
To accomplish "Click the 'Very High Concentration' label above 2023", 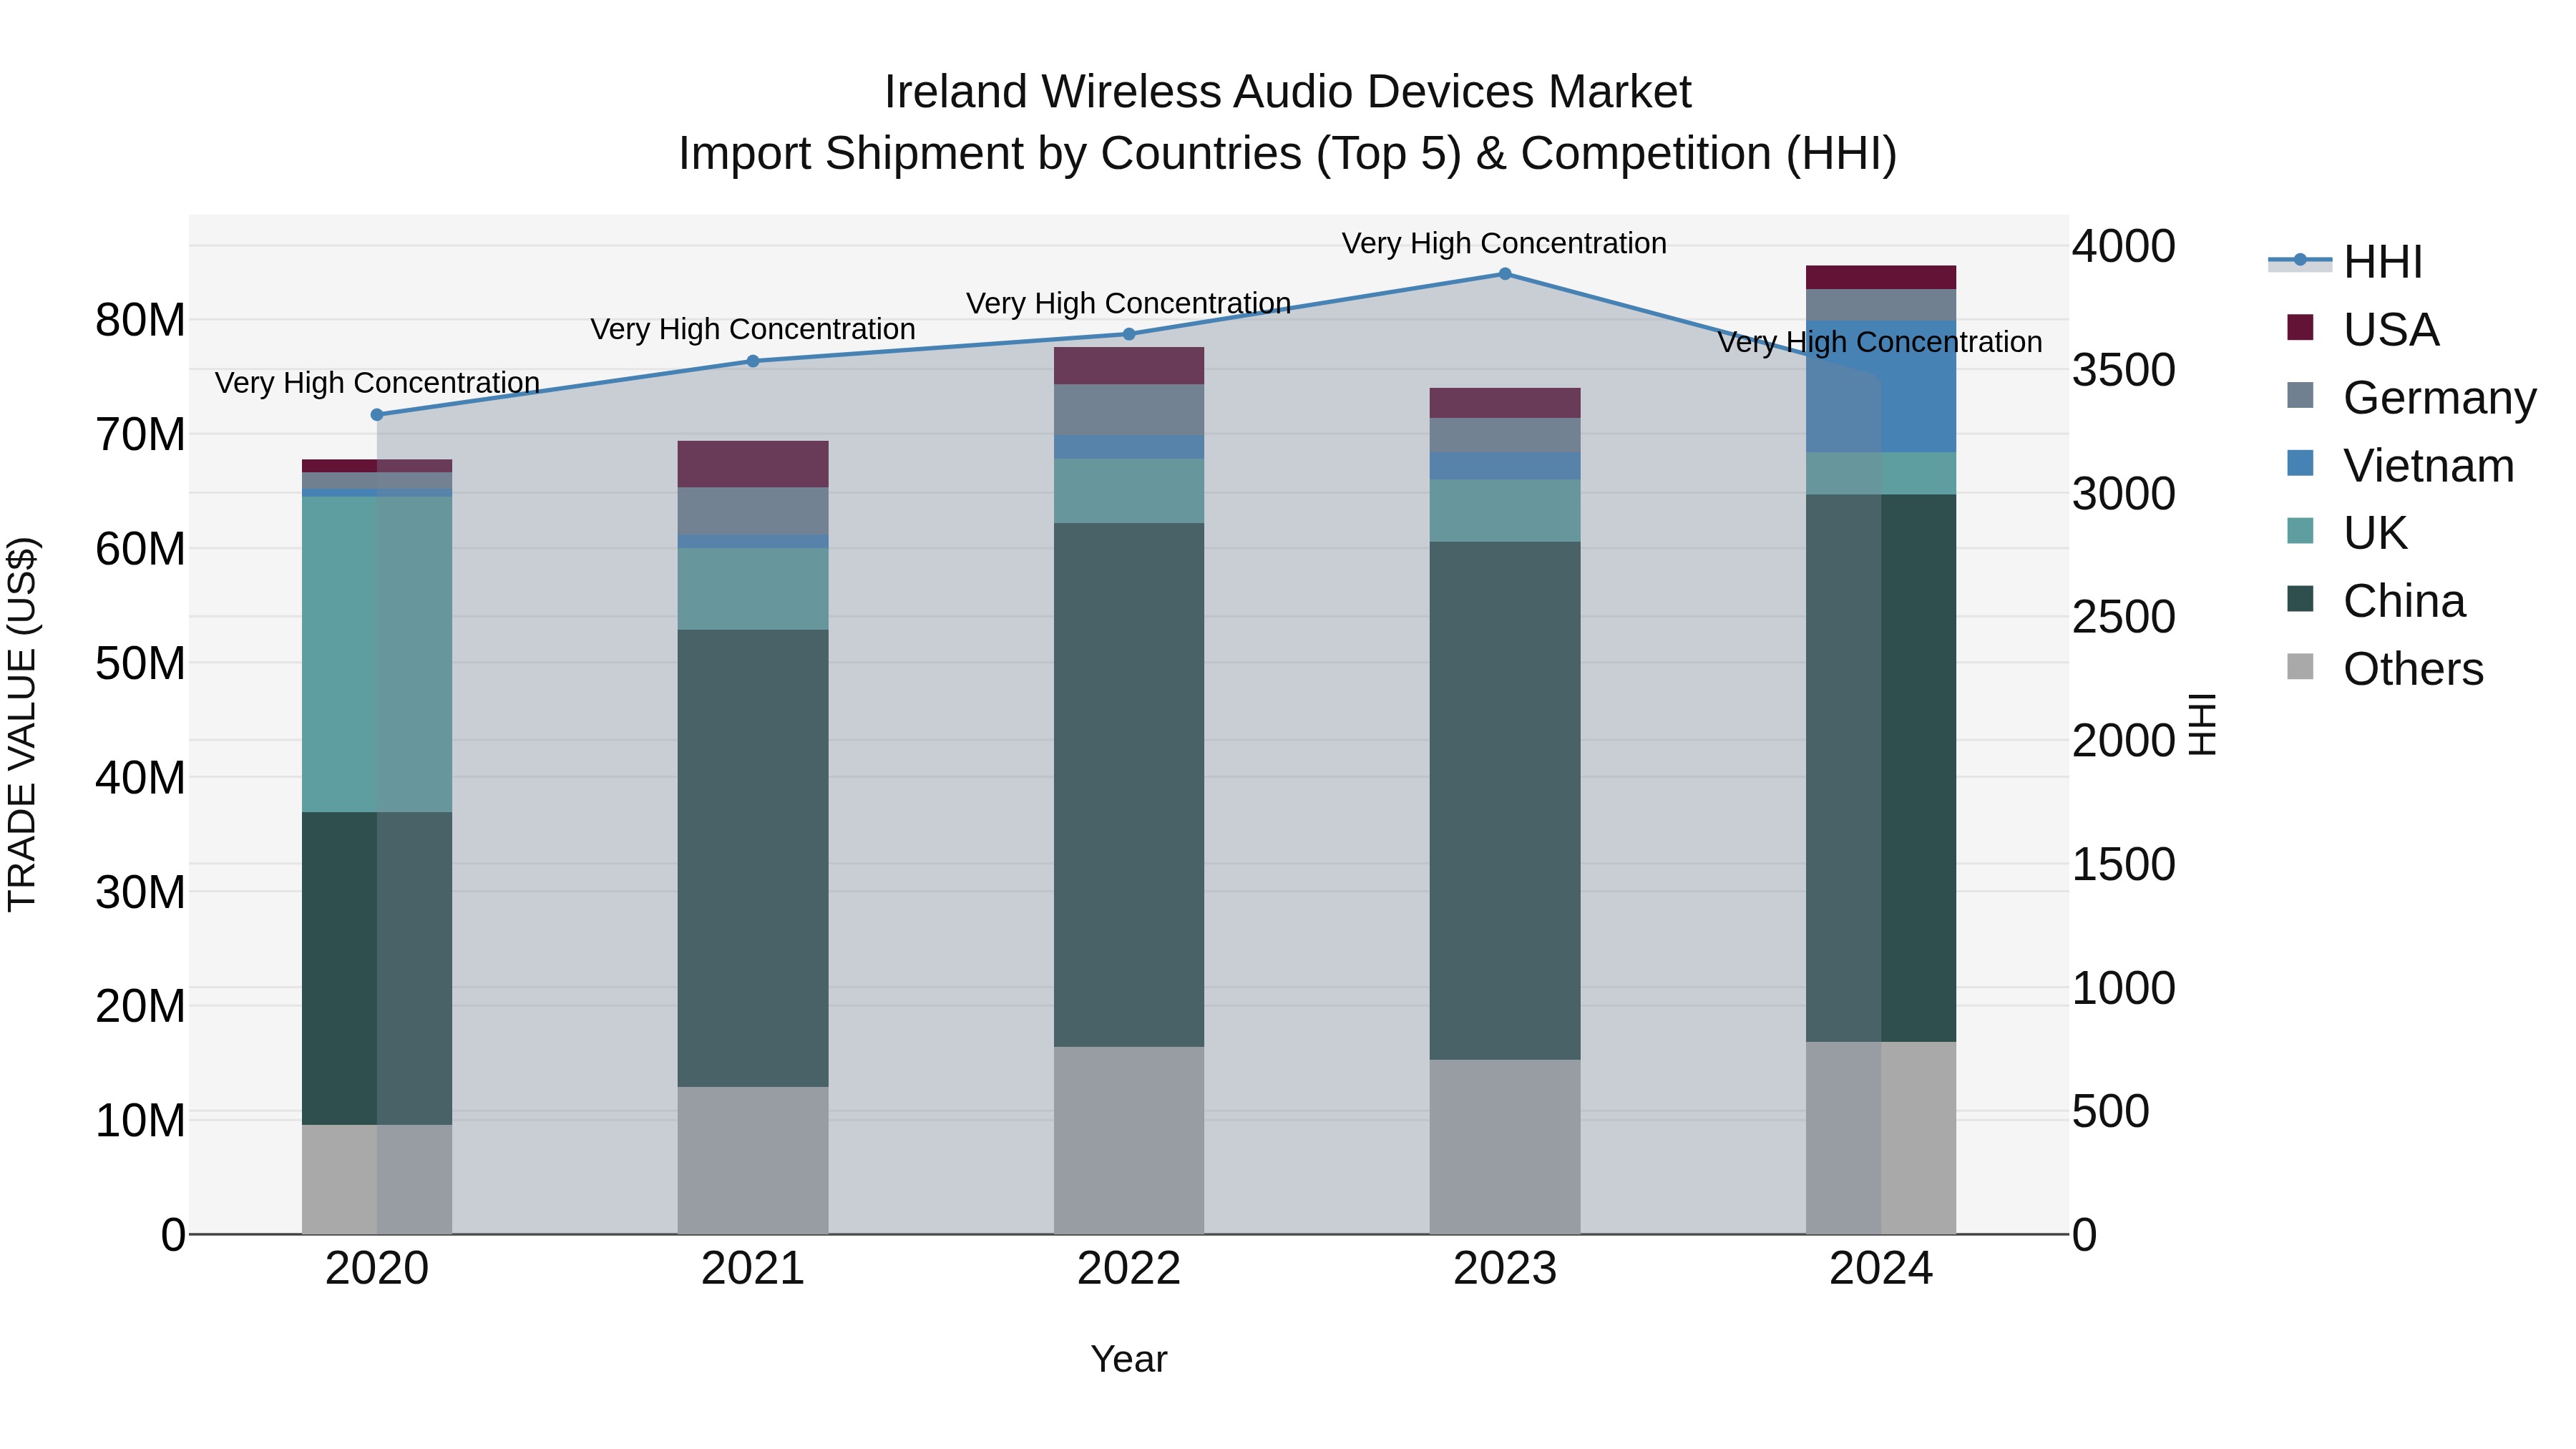I will click(1504, 243).
